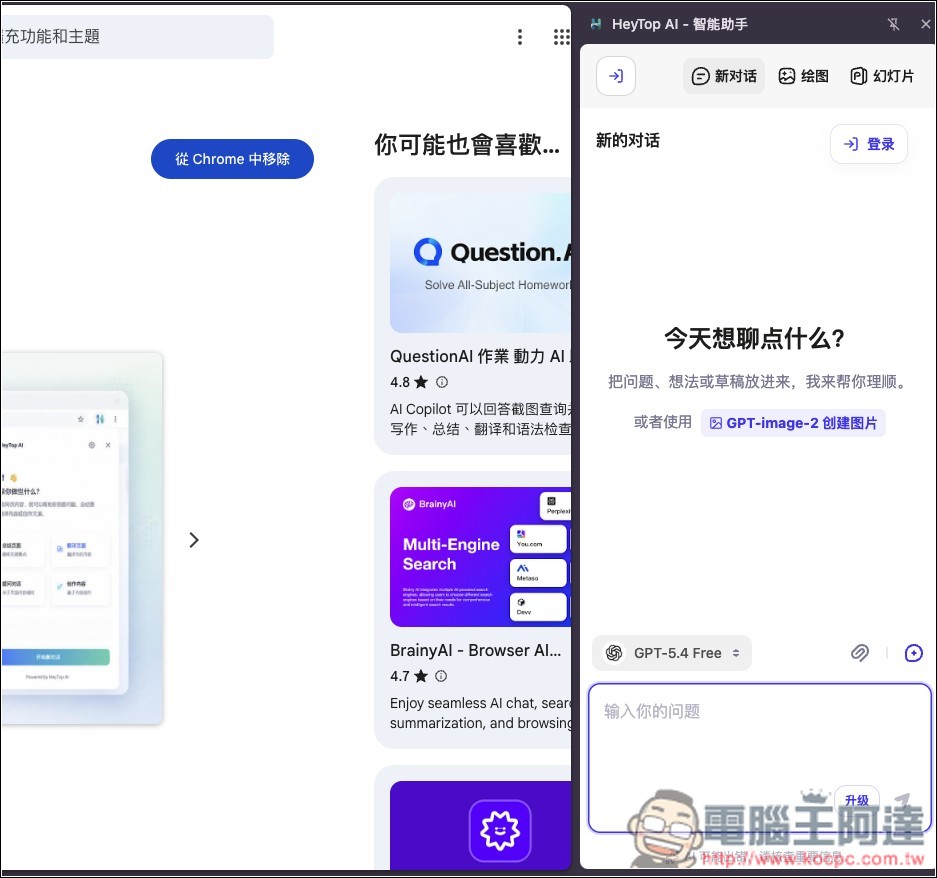Start a new chat via 新对话 tab
937x878 pixels.
(x=724, y=76)
